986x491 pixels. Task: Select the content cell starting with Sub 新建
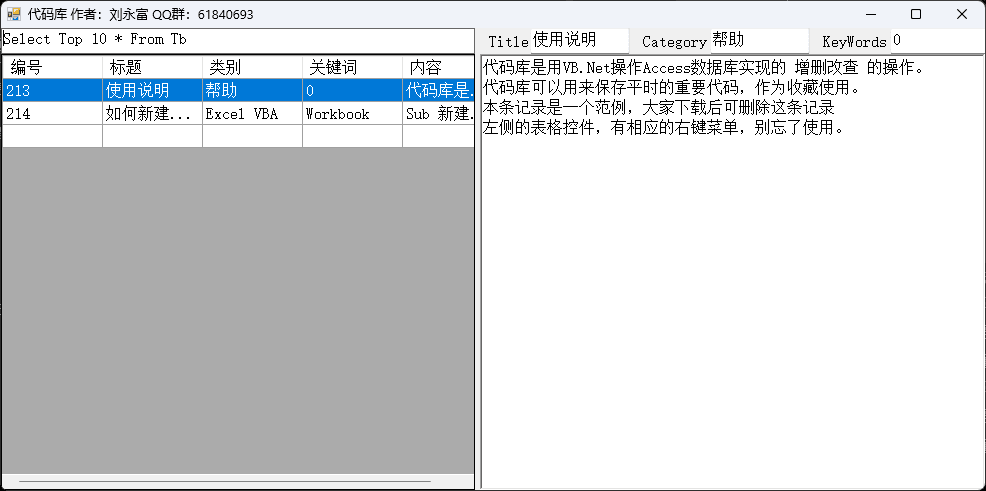[438, 113]
